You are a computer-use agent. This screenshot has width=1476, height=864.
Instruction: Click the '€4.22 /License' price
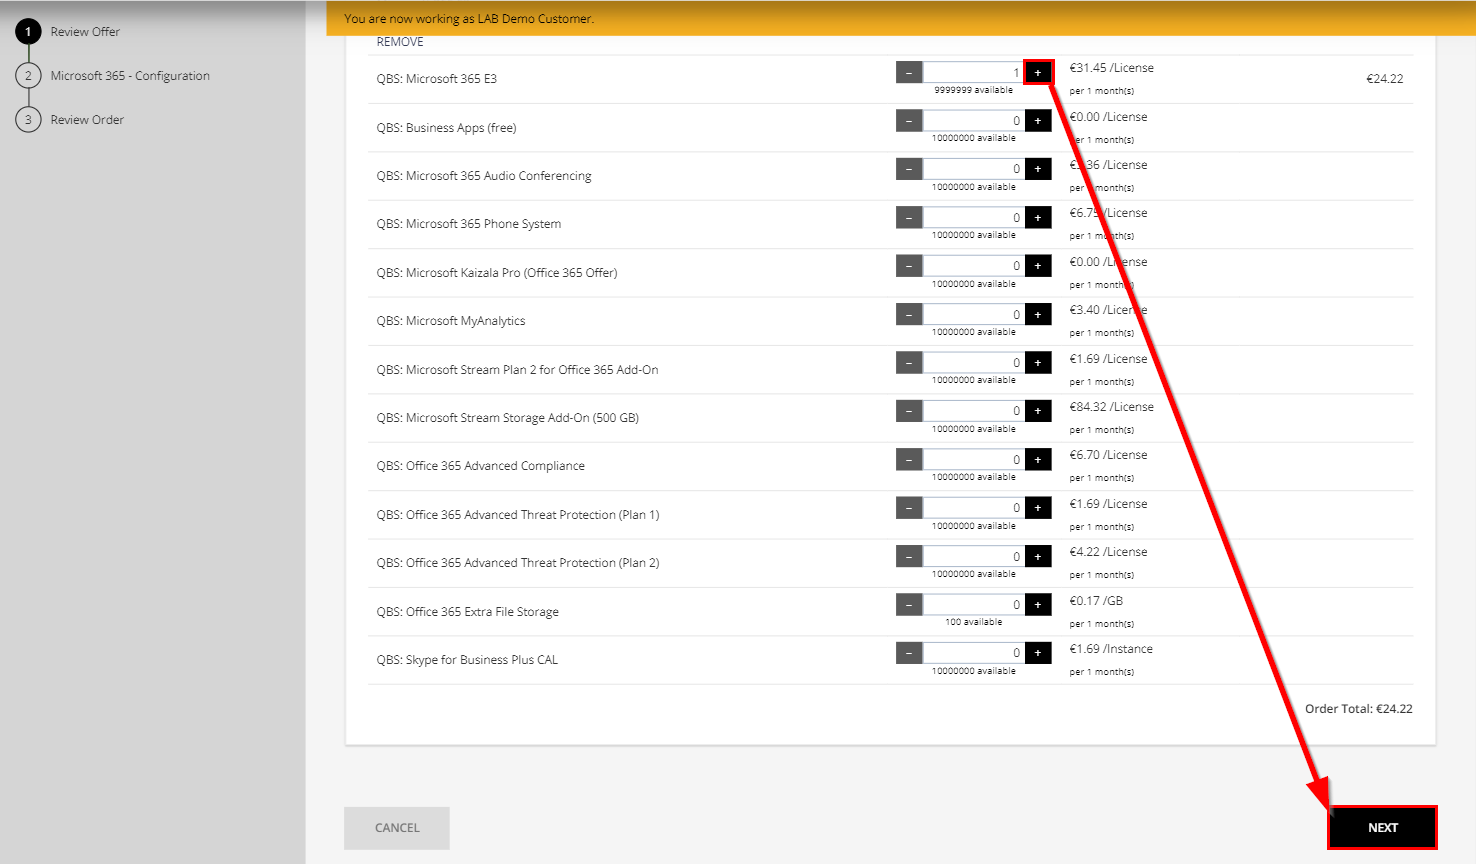[x=1109, y=552]
